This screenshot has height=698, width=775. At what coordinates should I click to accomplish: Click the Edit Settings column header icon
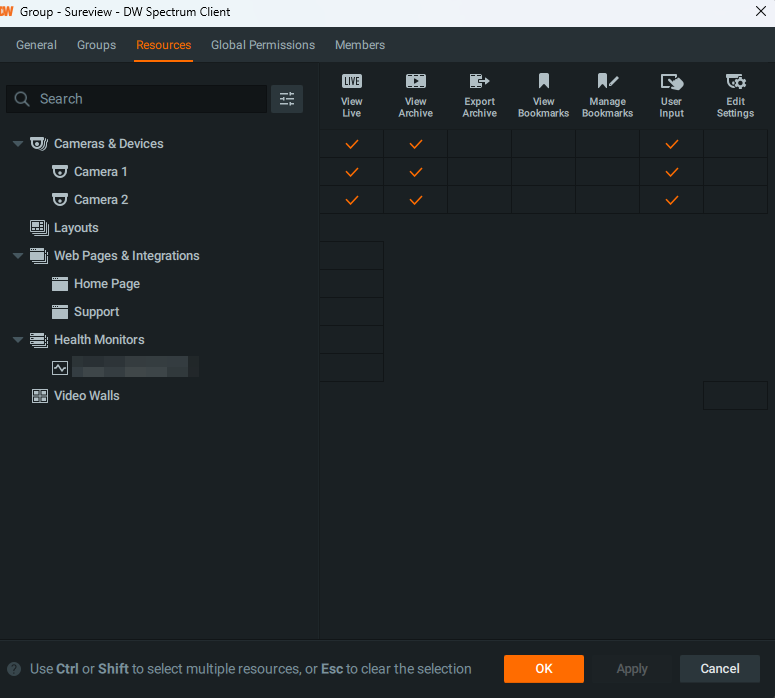click(735, 82)
